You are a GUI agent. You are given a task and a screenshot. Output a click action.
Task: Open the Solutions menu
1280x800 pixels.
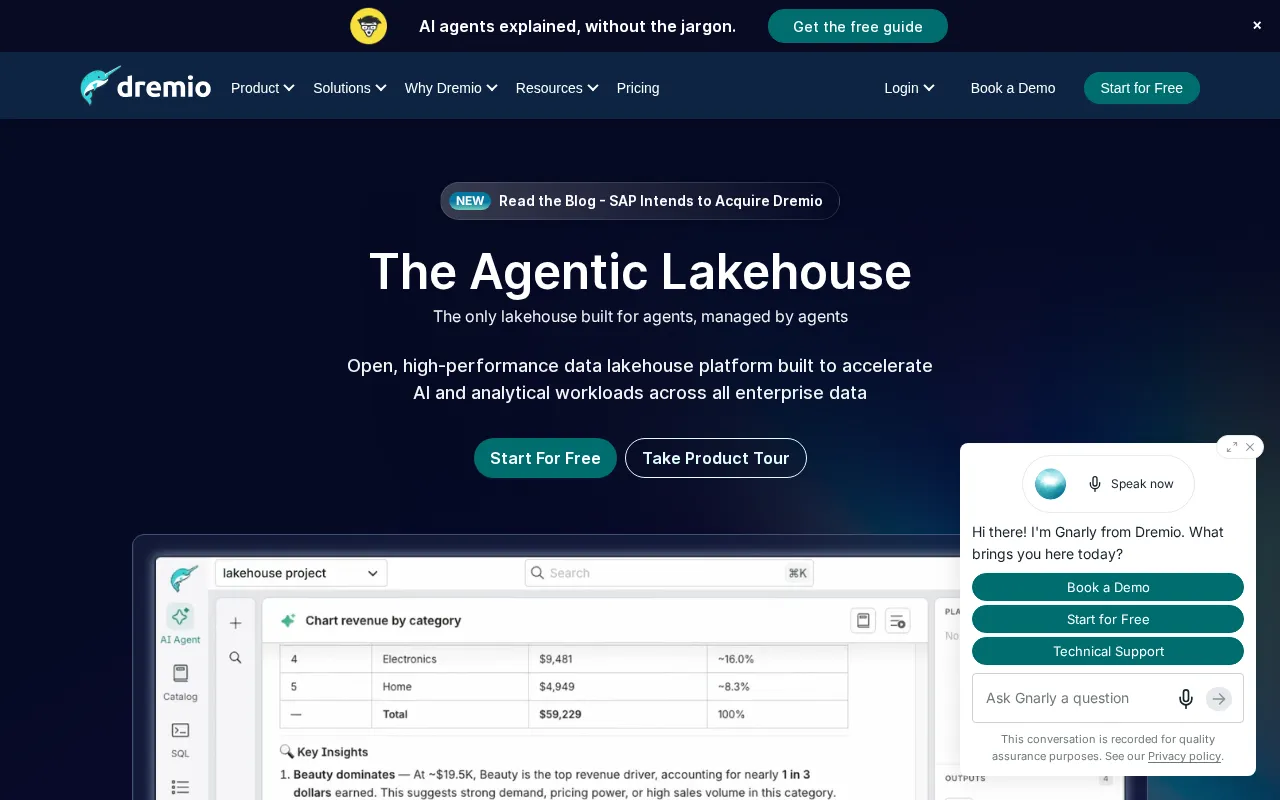click(350, 88)
